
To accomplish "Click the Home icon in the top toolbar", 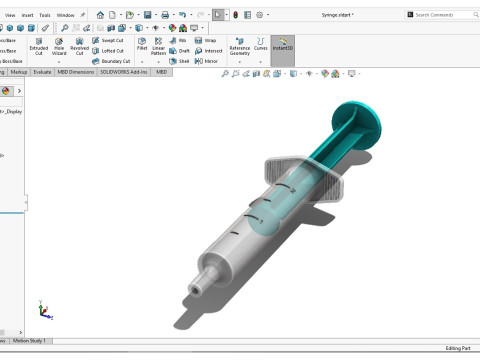I will coord(100,15).
